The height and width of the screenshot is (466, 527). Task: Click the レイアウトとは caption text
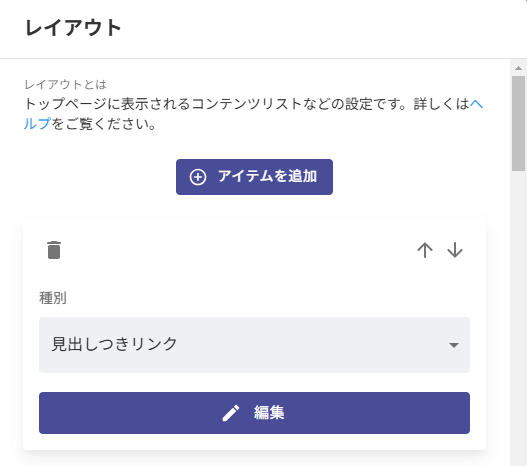point(66,84)
